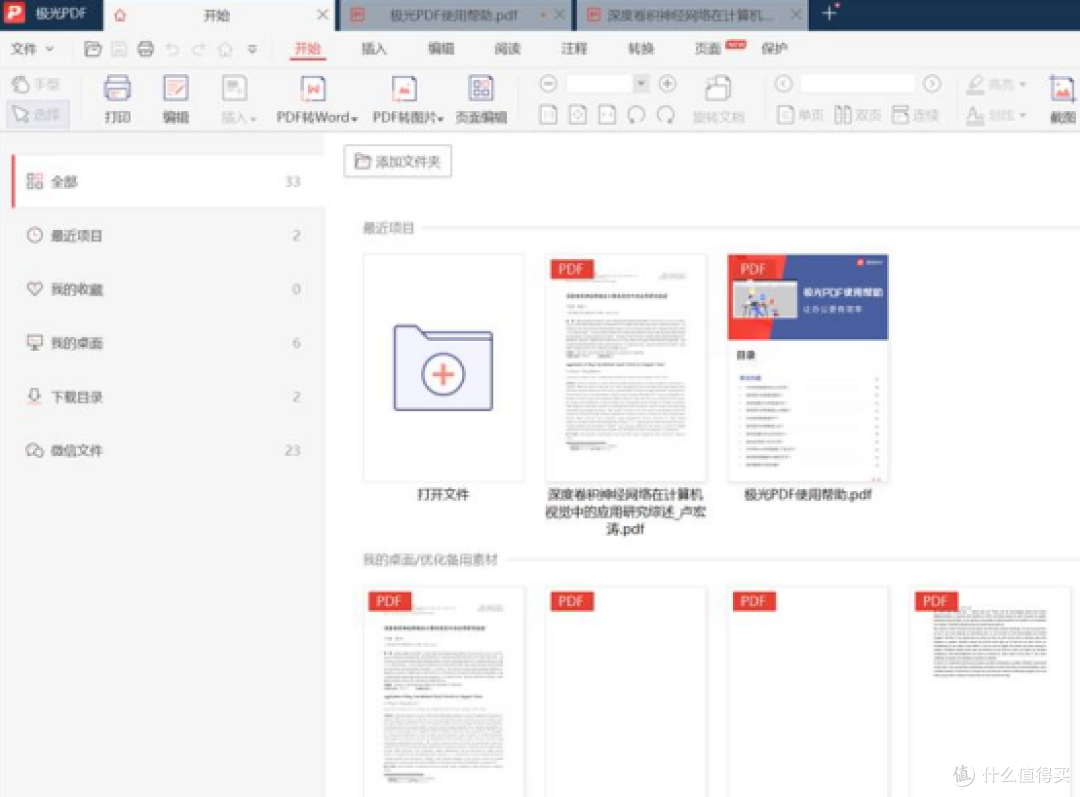Switch to the 插入 ribbon tab
The height and width of the screenshot is (797, 1080).
(x=374, y=48)
